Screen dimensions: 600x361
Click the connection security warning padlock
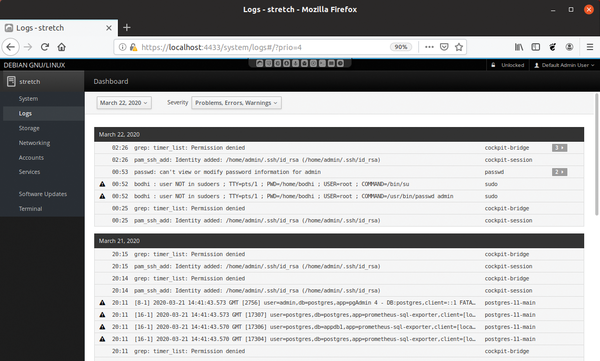(x=133, y=47)
